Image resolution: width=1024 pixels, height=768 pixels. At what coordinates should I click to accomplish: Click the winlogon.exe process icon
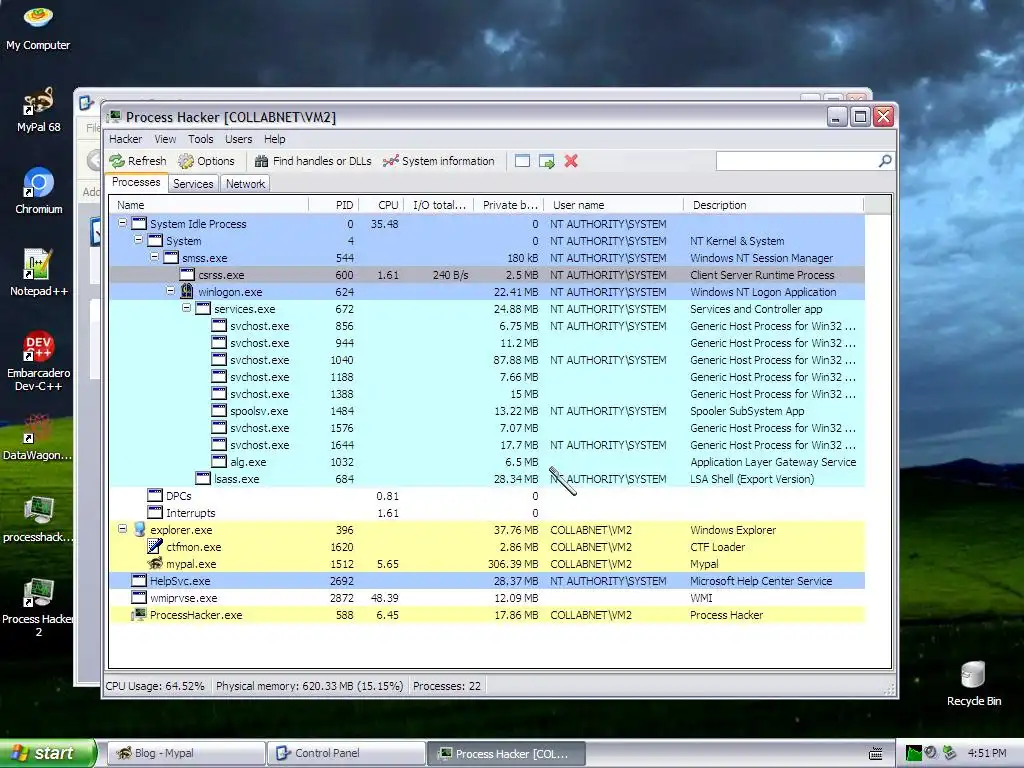click(x=187, y=291)
